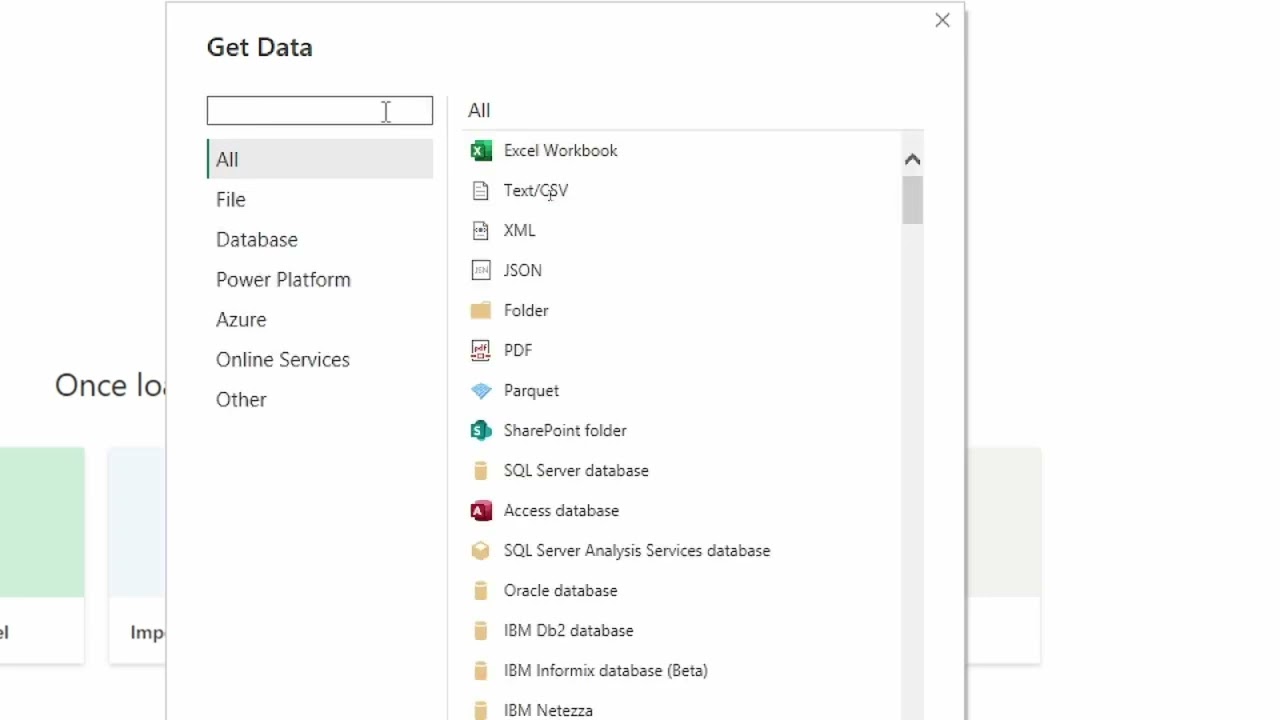The image size is (1280, 720).
Task: Focus the Get Data search box
Action: pyautogui.click(x=320, y=110)
